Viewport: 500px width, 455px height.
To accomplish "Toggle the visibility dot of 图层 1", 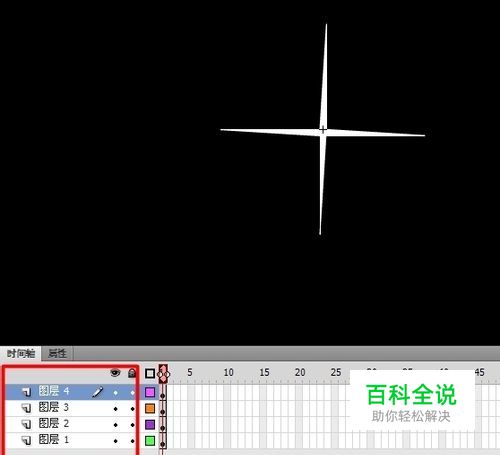I will point(115,441).
